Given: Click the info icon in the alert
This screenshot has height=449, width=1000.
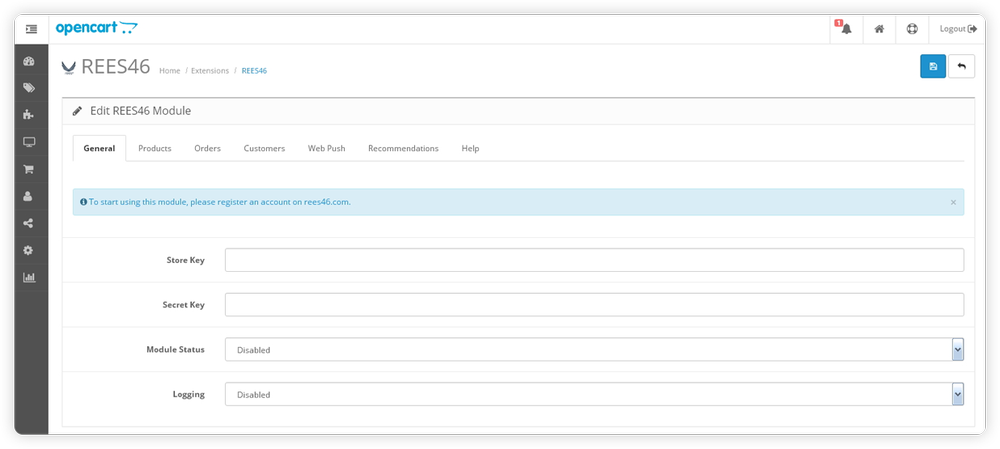Looking at the screenshot, I should (x=84, y=202).
